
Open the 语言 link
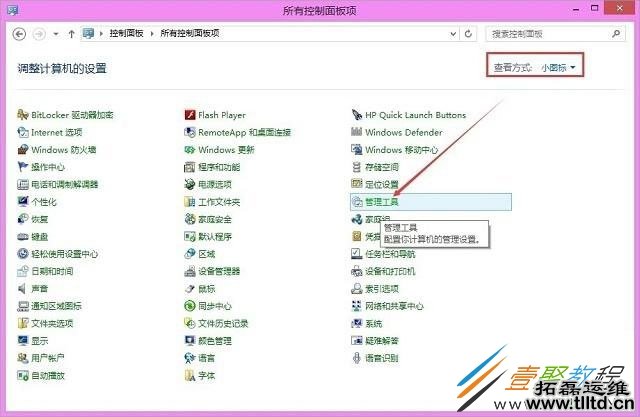click(207, 358)
